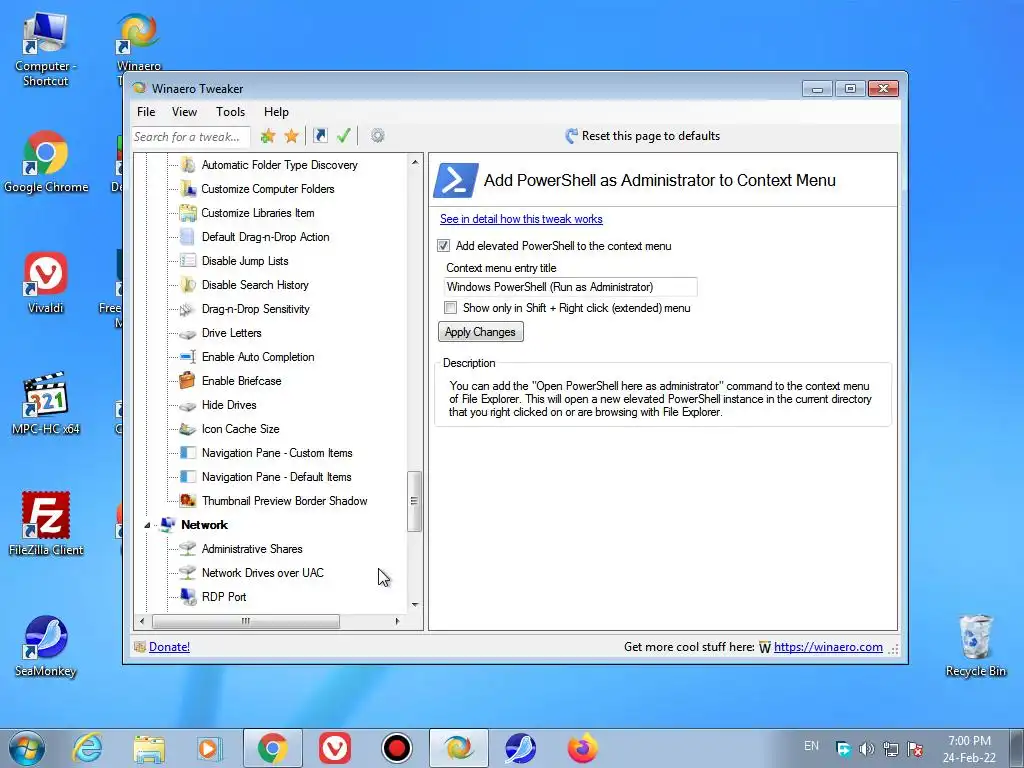Viewport: 1024px width, 768px height.
Task: Click the PowerShell logo in the header
Action: [455, 180]
